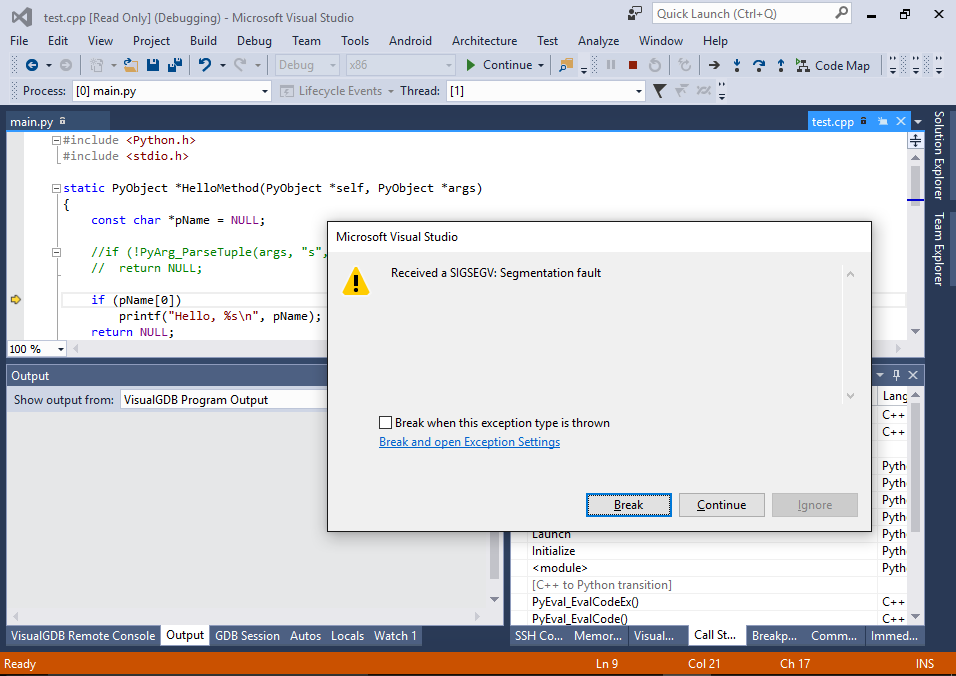Screen dimensions: 956x676
Task: Click the Open File folder icon
Action: (x=130, y=65)
